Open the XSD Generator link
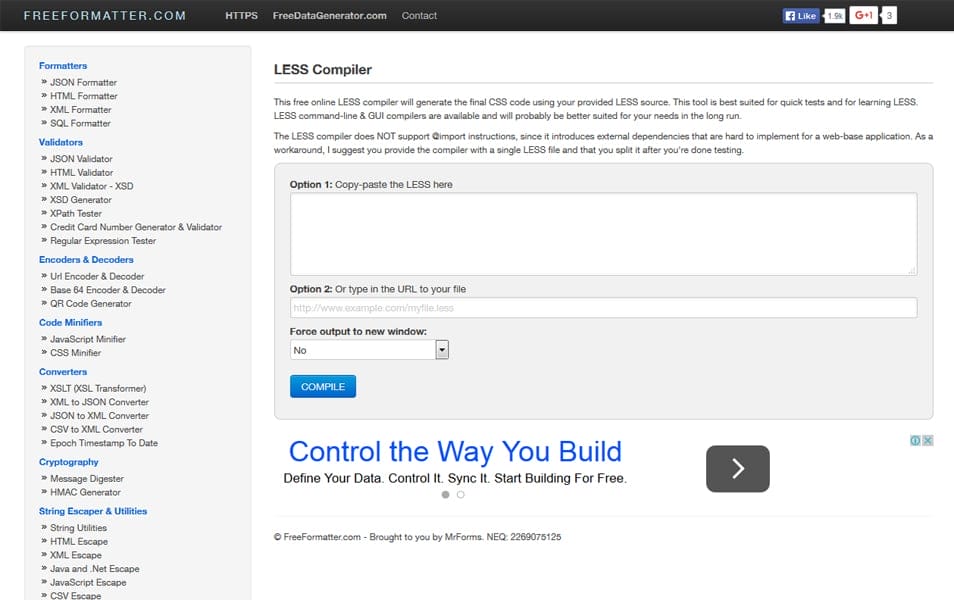This screenshot has height=600, width=954. coord(81,200)
